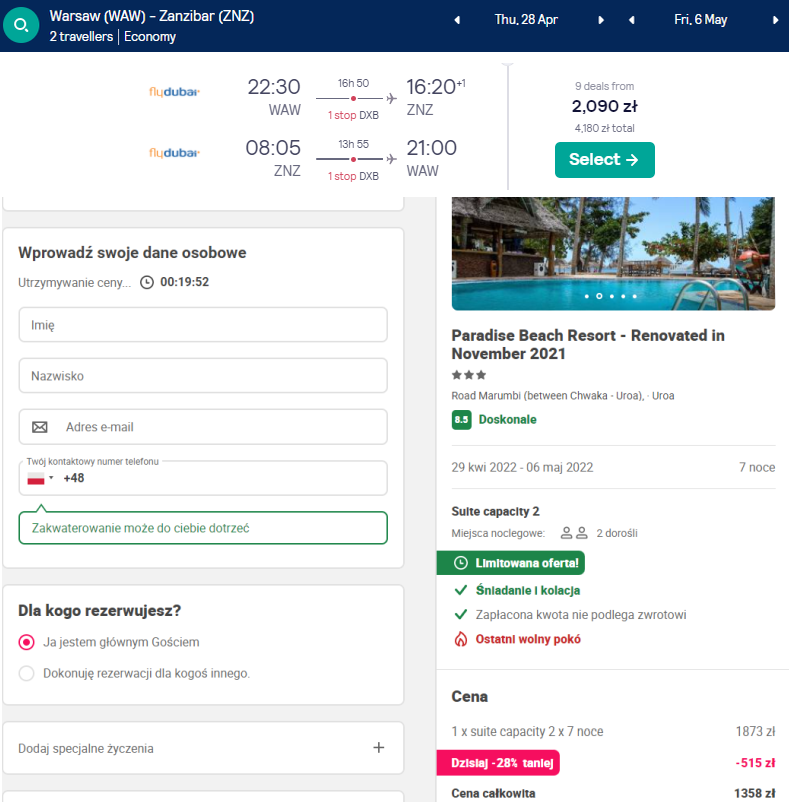The image size is (789, 802).
Task: Select 'Ja jestem głównym Gościem' radio button
Action: pyautogui.click(x=27, y=642)
